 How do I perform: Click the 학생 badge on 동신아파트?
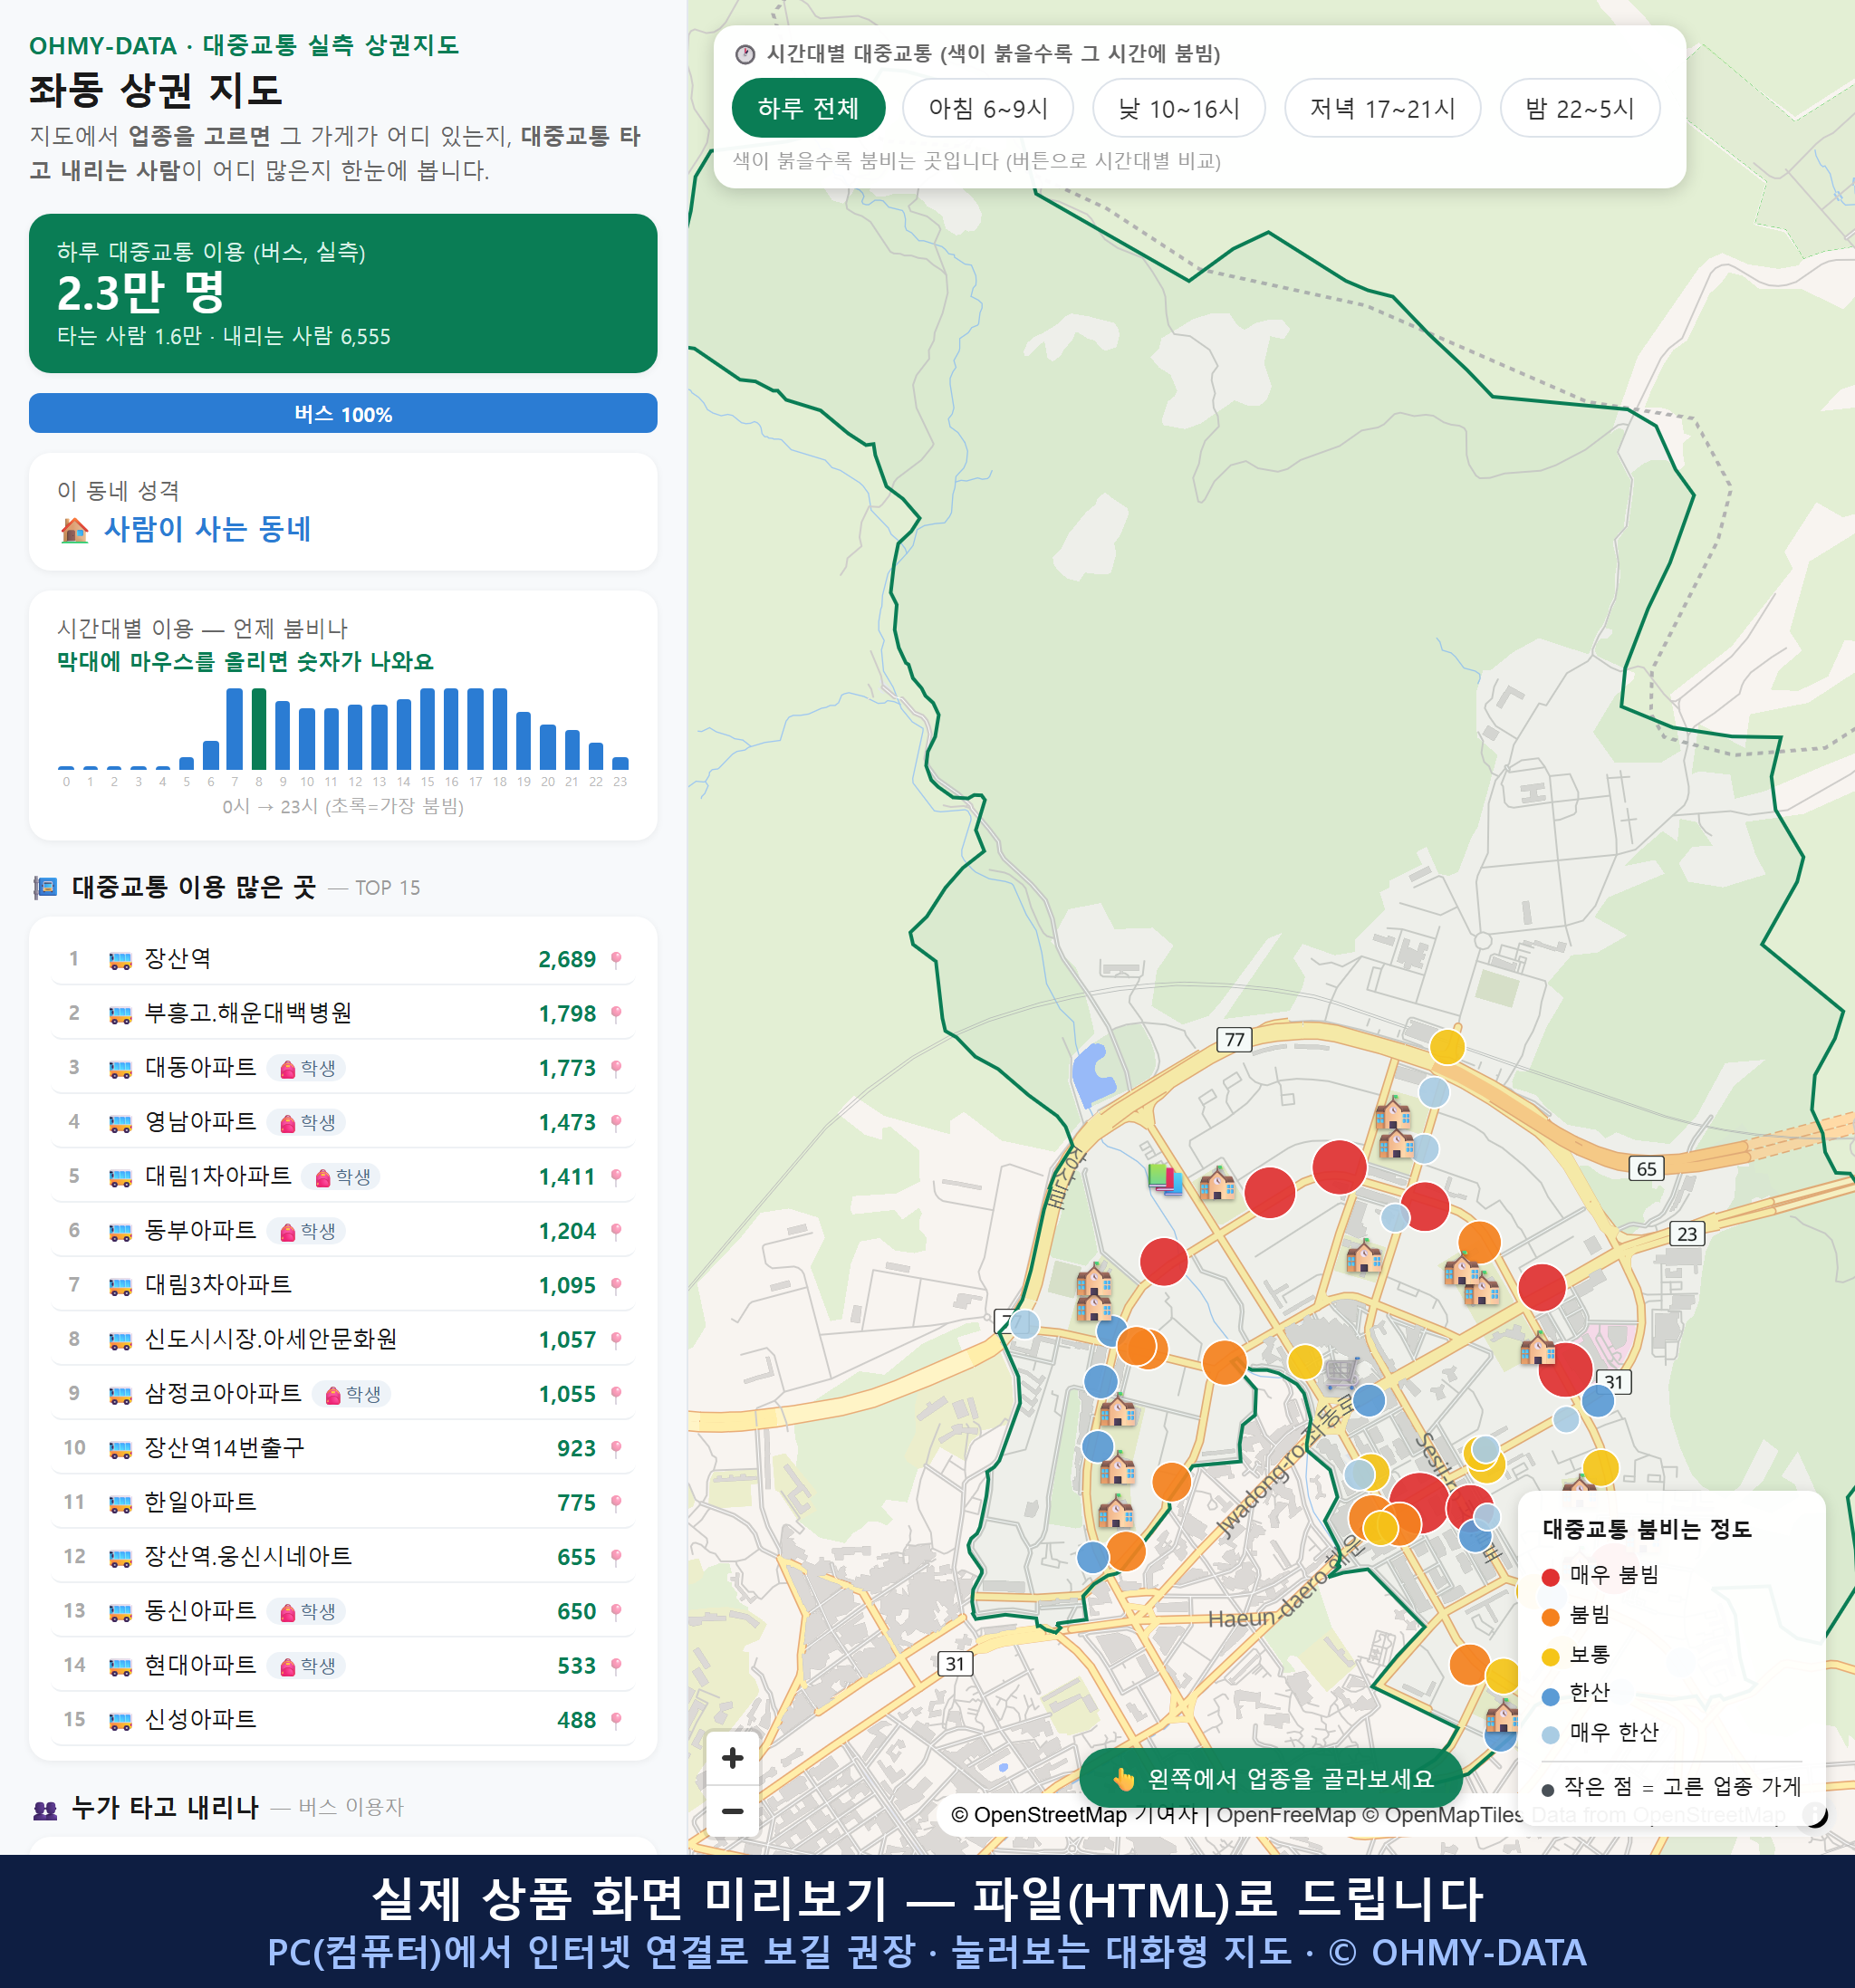tap(307, 1611)
